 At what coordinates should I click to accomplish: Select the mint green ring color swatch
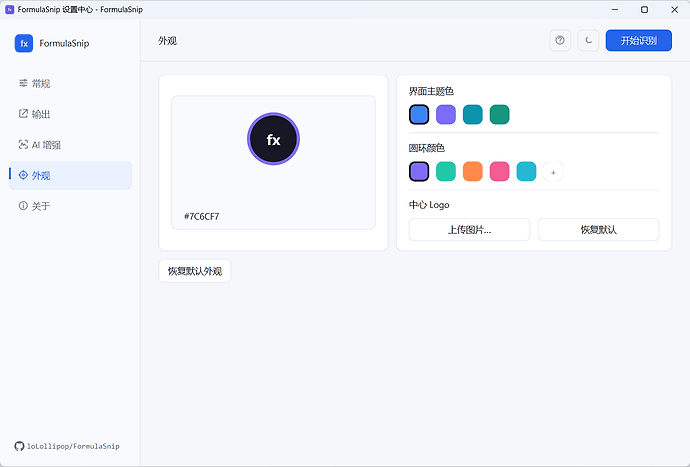[446, 172]
